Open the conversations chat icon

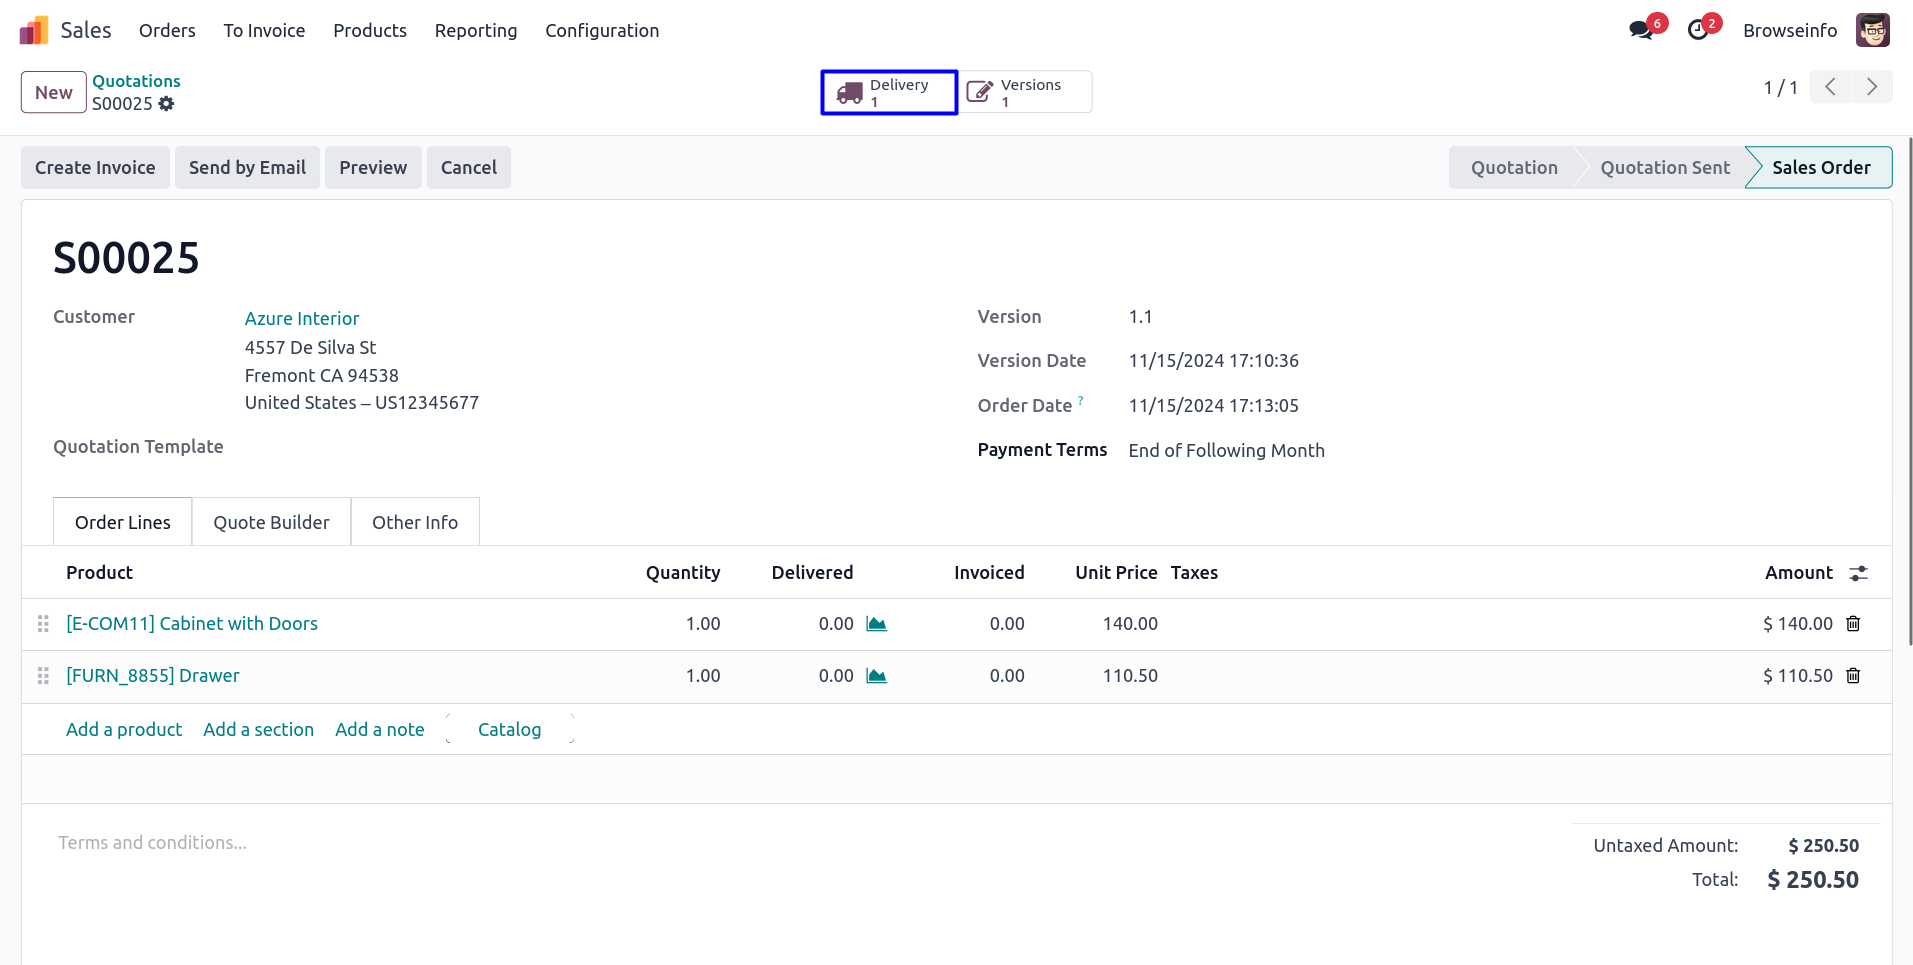point(1640,30)
